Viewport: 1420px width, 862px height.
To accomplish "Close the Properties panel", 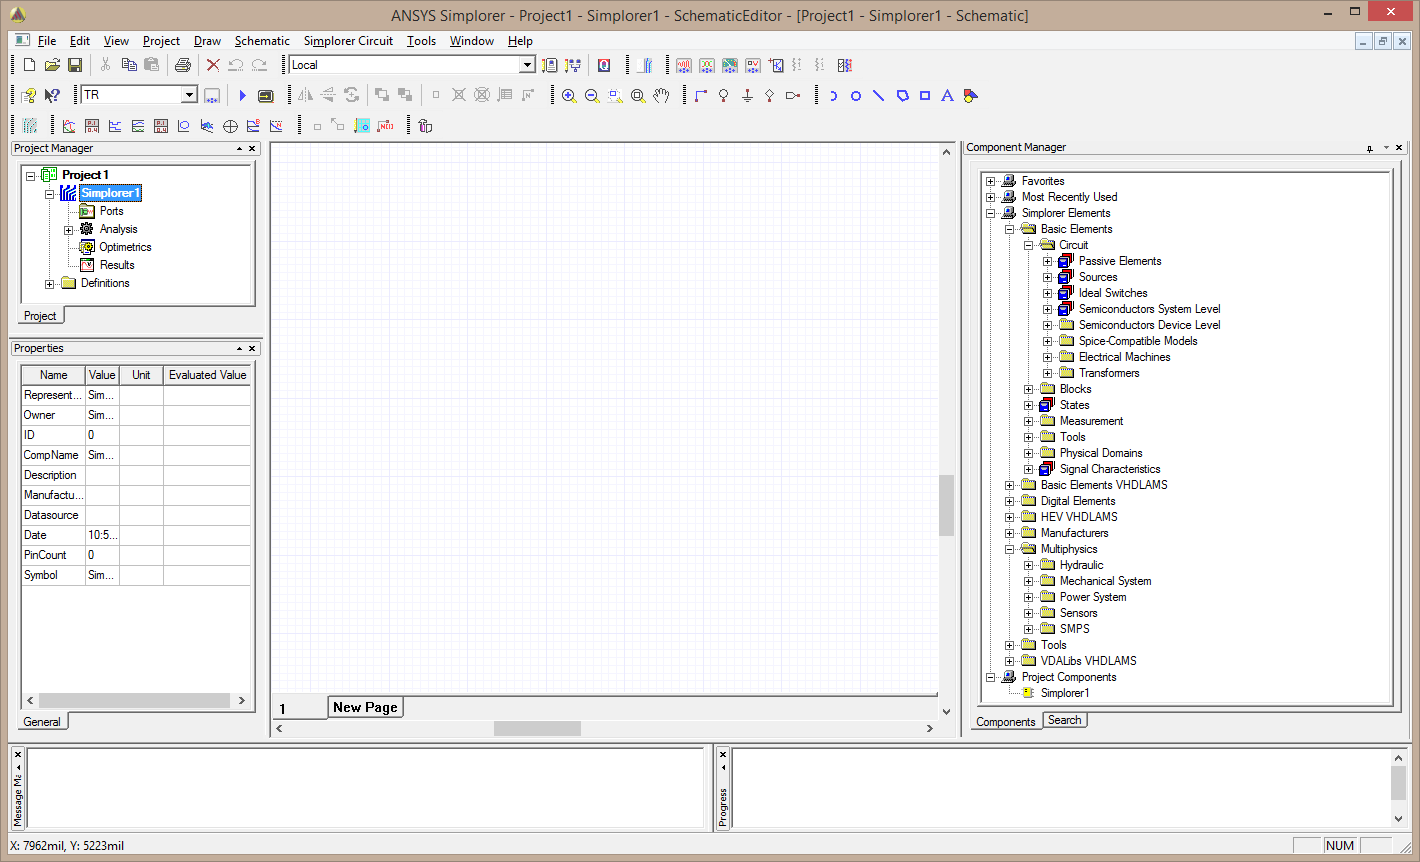I will [x=252, y=348].
